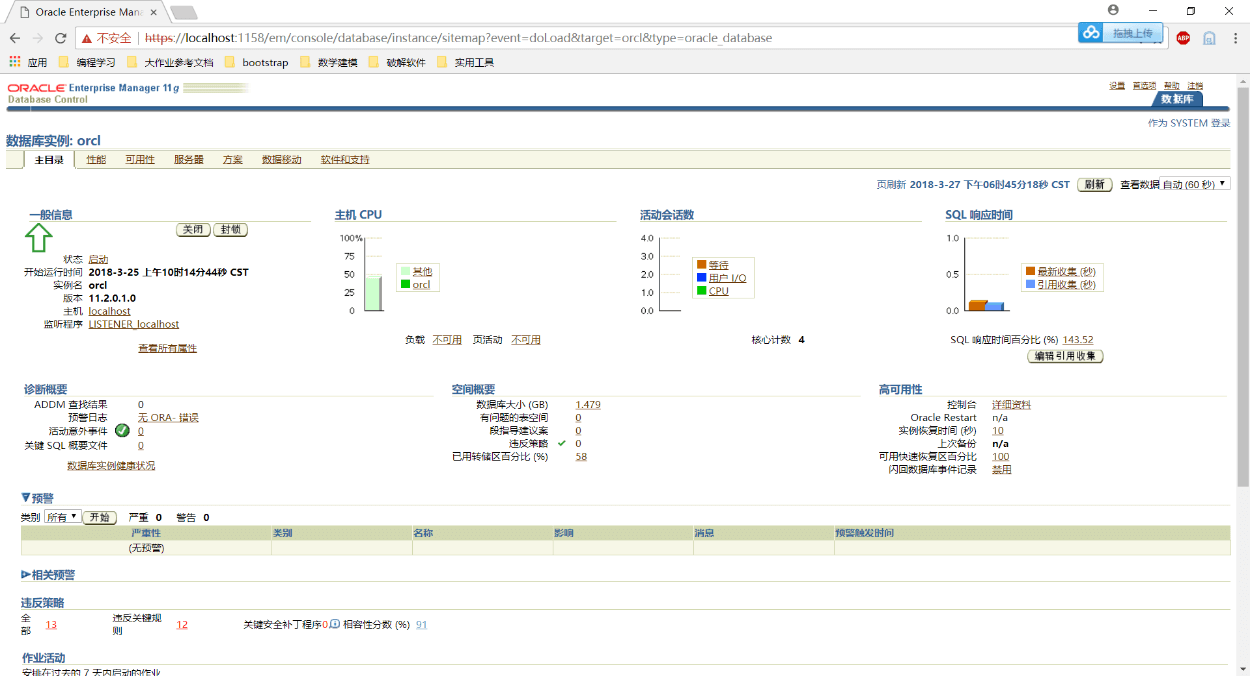Image resolution: width=1250 pixels, height=676 pixels.
Task: Expand the 相关预警 section
Action: point(25,575)
